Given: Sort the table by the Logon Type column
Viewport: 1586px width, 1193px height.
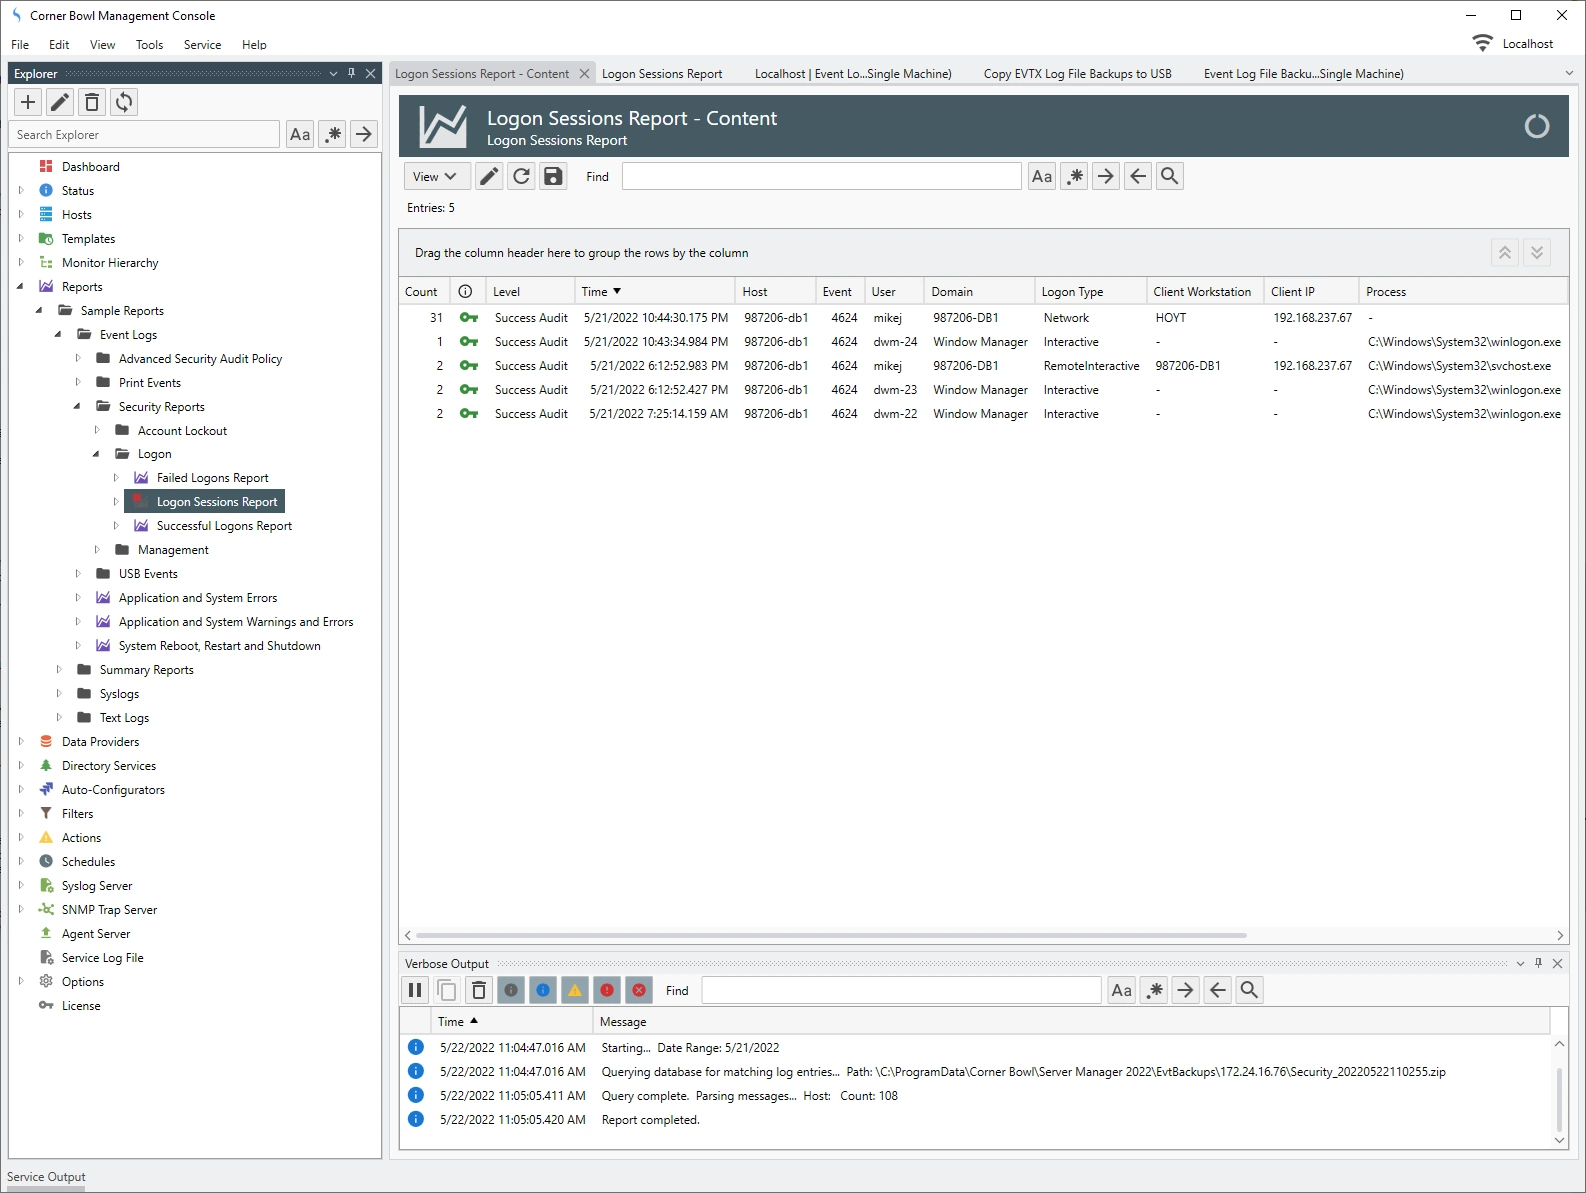Looking at the screenshot, I should [x=1072, y=292].
